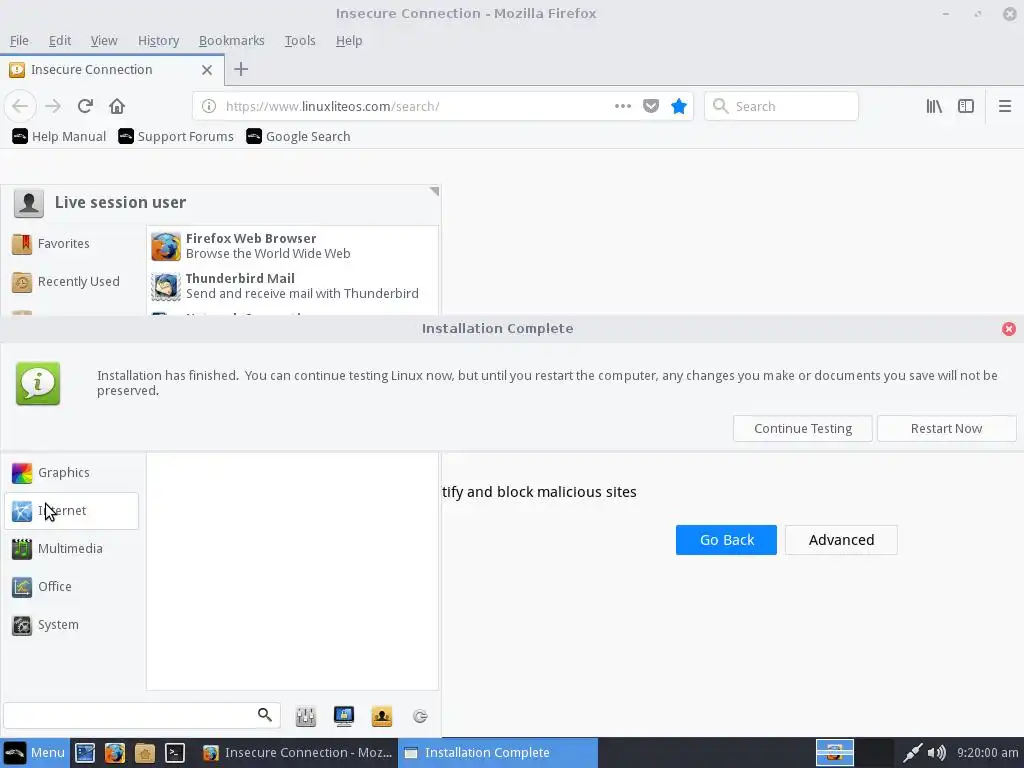Select Graphics category

[72, 472]
